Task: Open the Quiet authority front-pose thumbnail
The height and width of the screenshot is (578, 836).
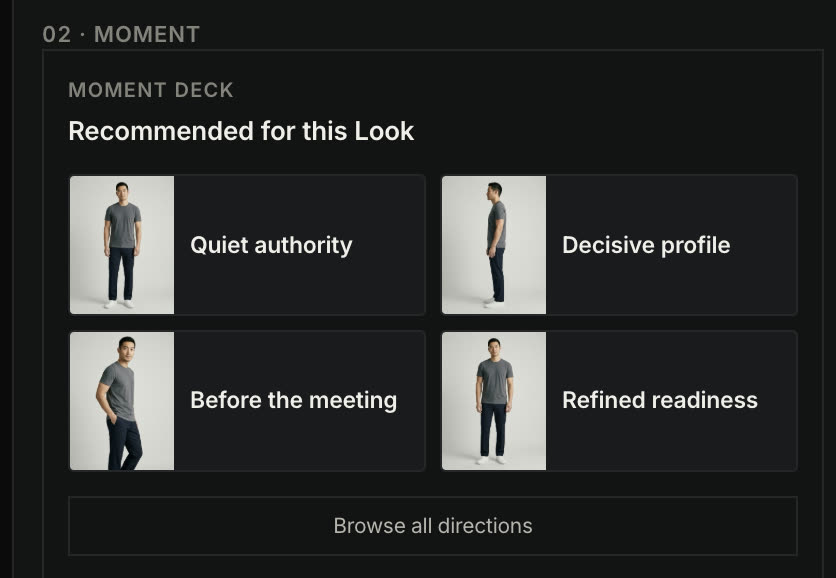Action: point(122,245)
